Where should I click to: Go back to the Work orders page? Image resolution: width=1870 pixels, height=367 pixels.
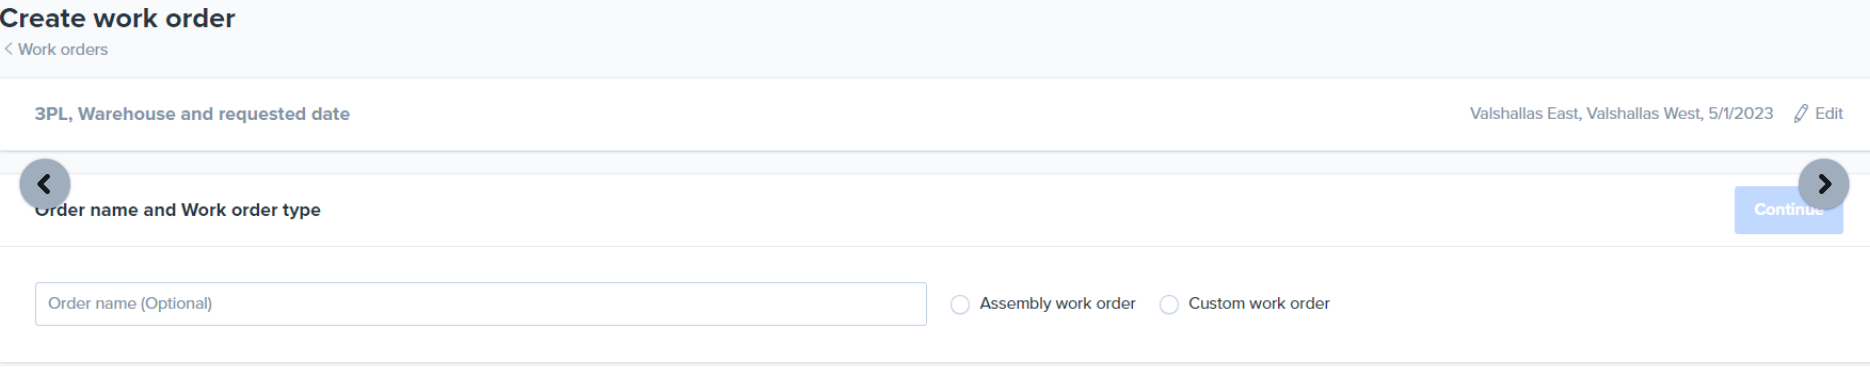tap(62, 49)
